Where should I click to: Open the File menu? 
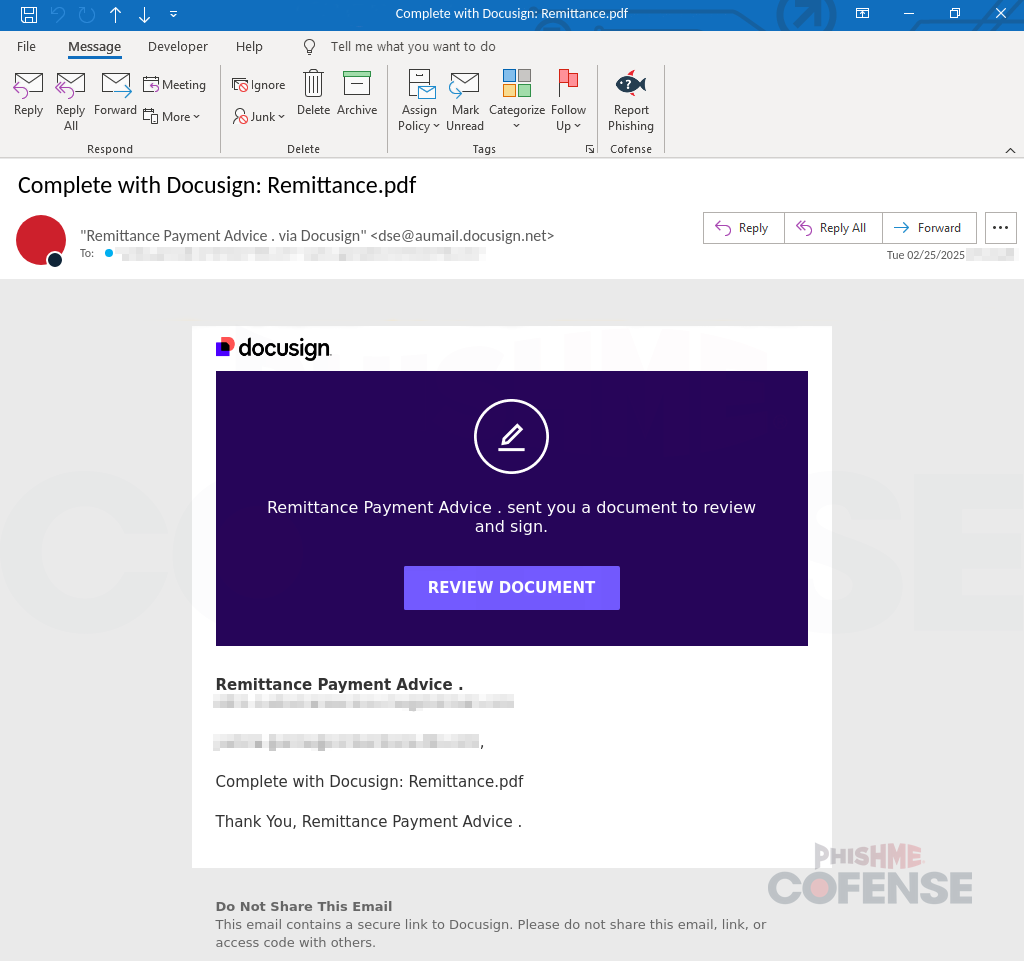click(x=25, y=46)
